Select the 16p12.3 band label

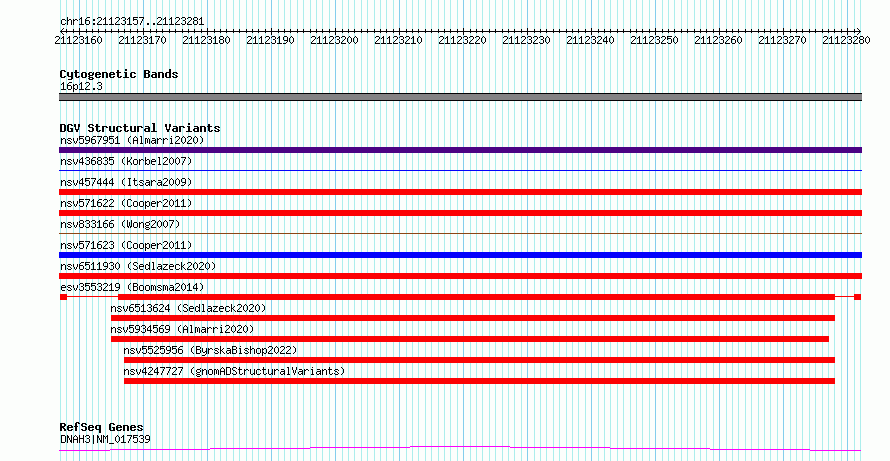coord(81,87)
